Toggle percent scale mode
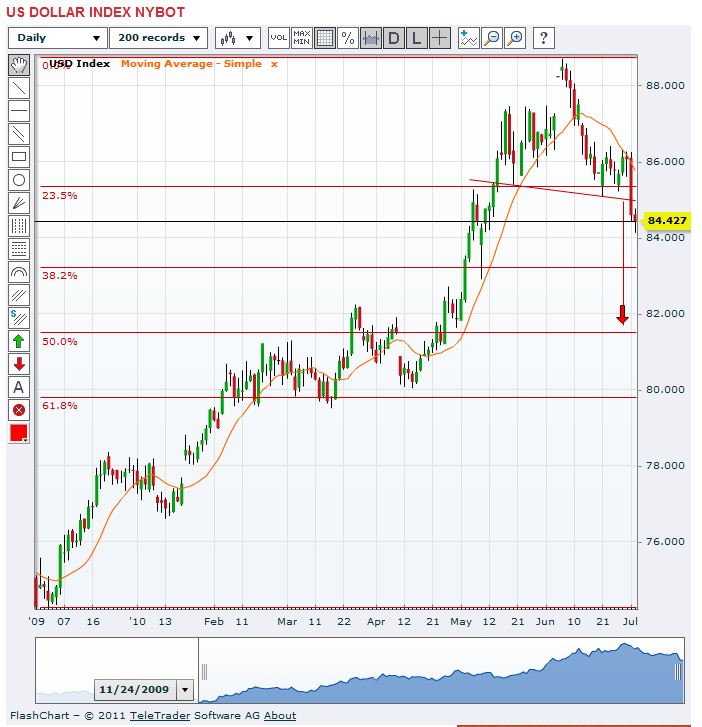Screen dimensions: 702x727 click(x=348, y=38)
